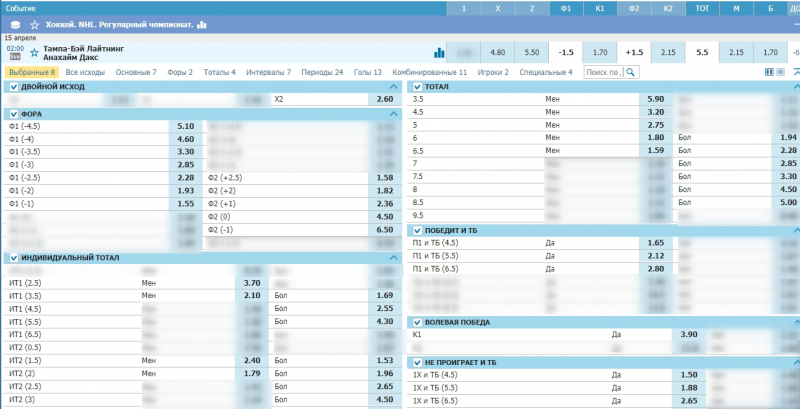
Task: Toggle the ФОРА section checkbox
Action: click(14, 115)
